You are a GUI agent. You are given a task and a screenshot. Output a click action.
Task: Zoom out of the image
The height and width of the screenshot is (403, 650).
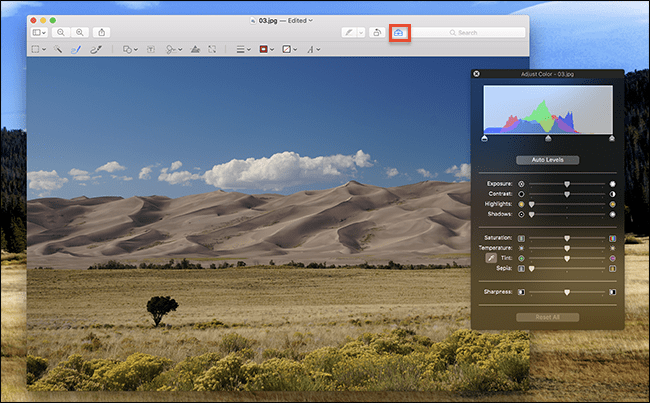click(60, 33)
